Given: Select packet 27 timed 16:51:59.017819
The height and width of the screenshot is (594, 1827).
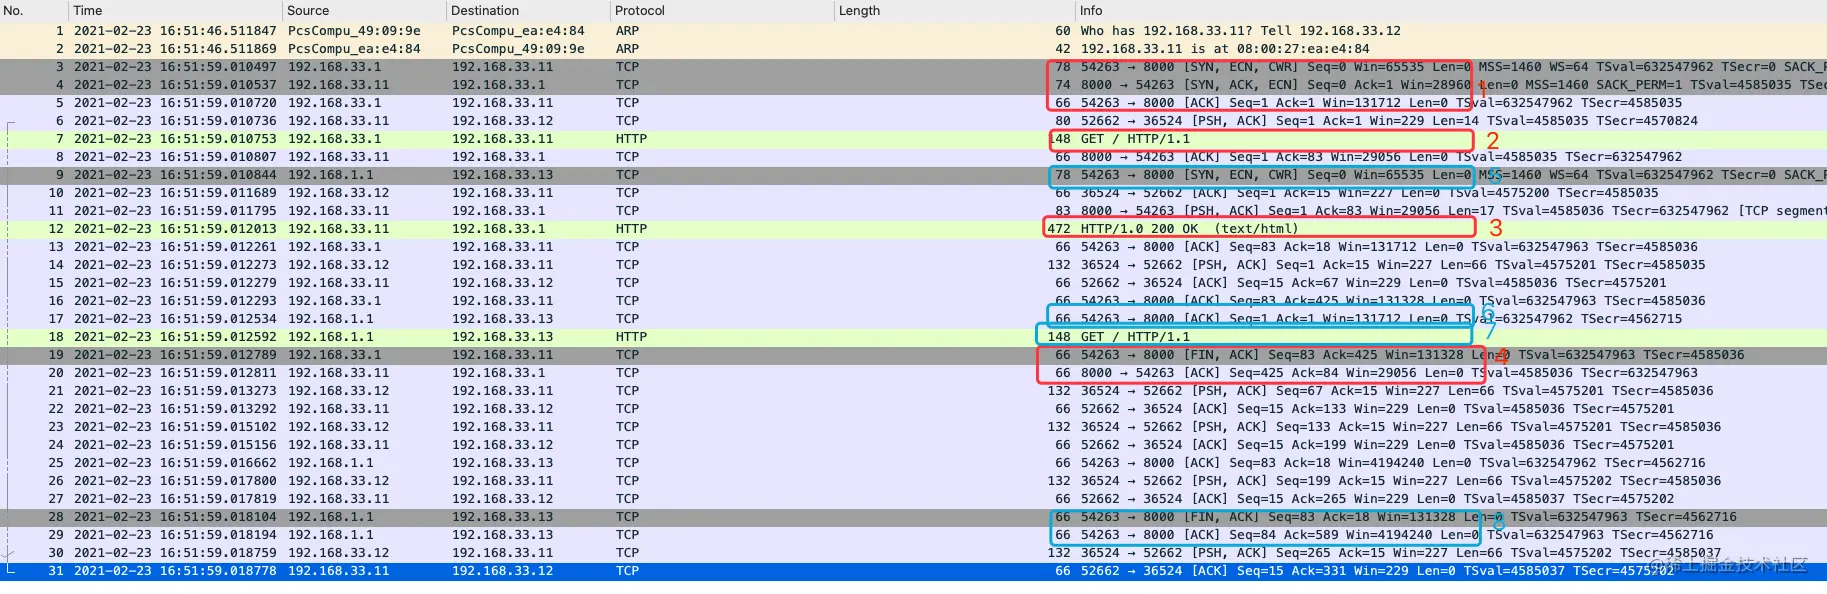Looking at the screenshot, I should [x=913, y=499].
